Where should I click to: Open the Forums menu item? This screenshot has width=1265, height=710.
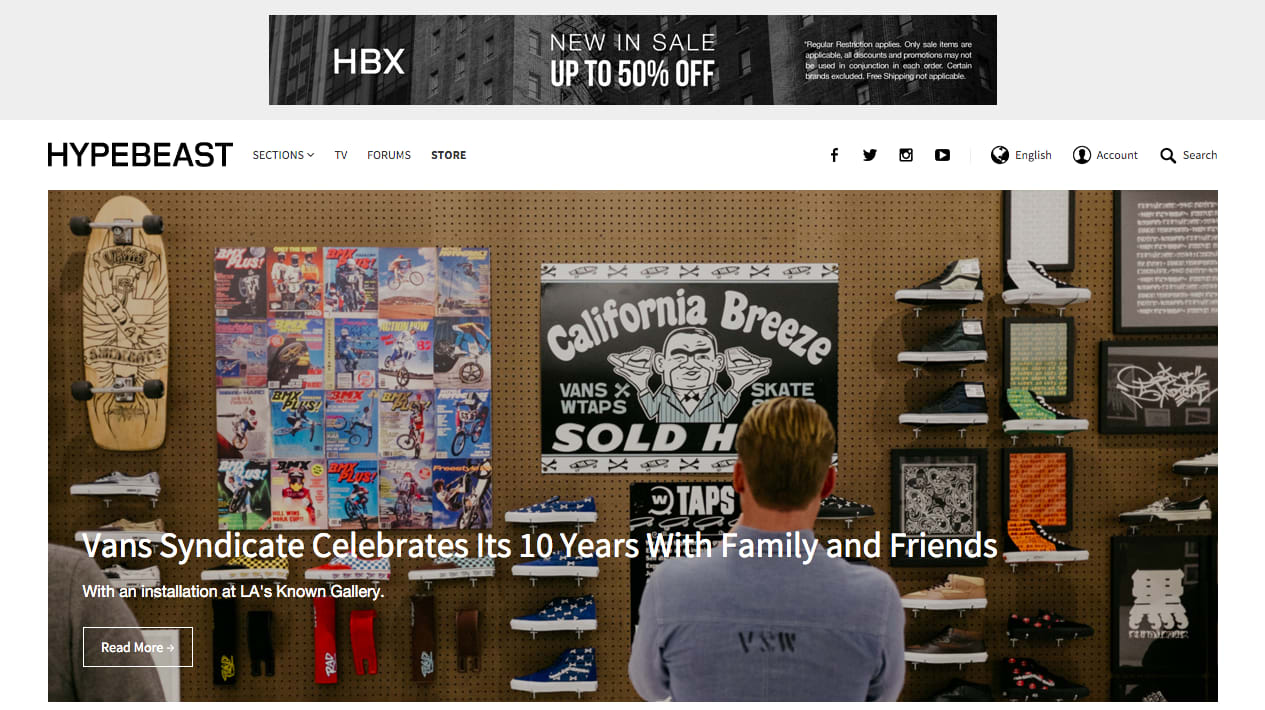[389, 155]
